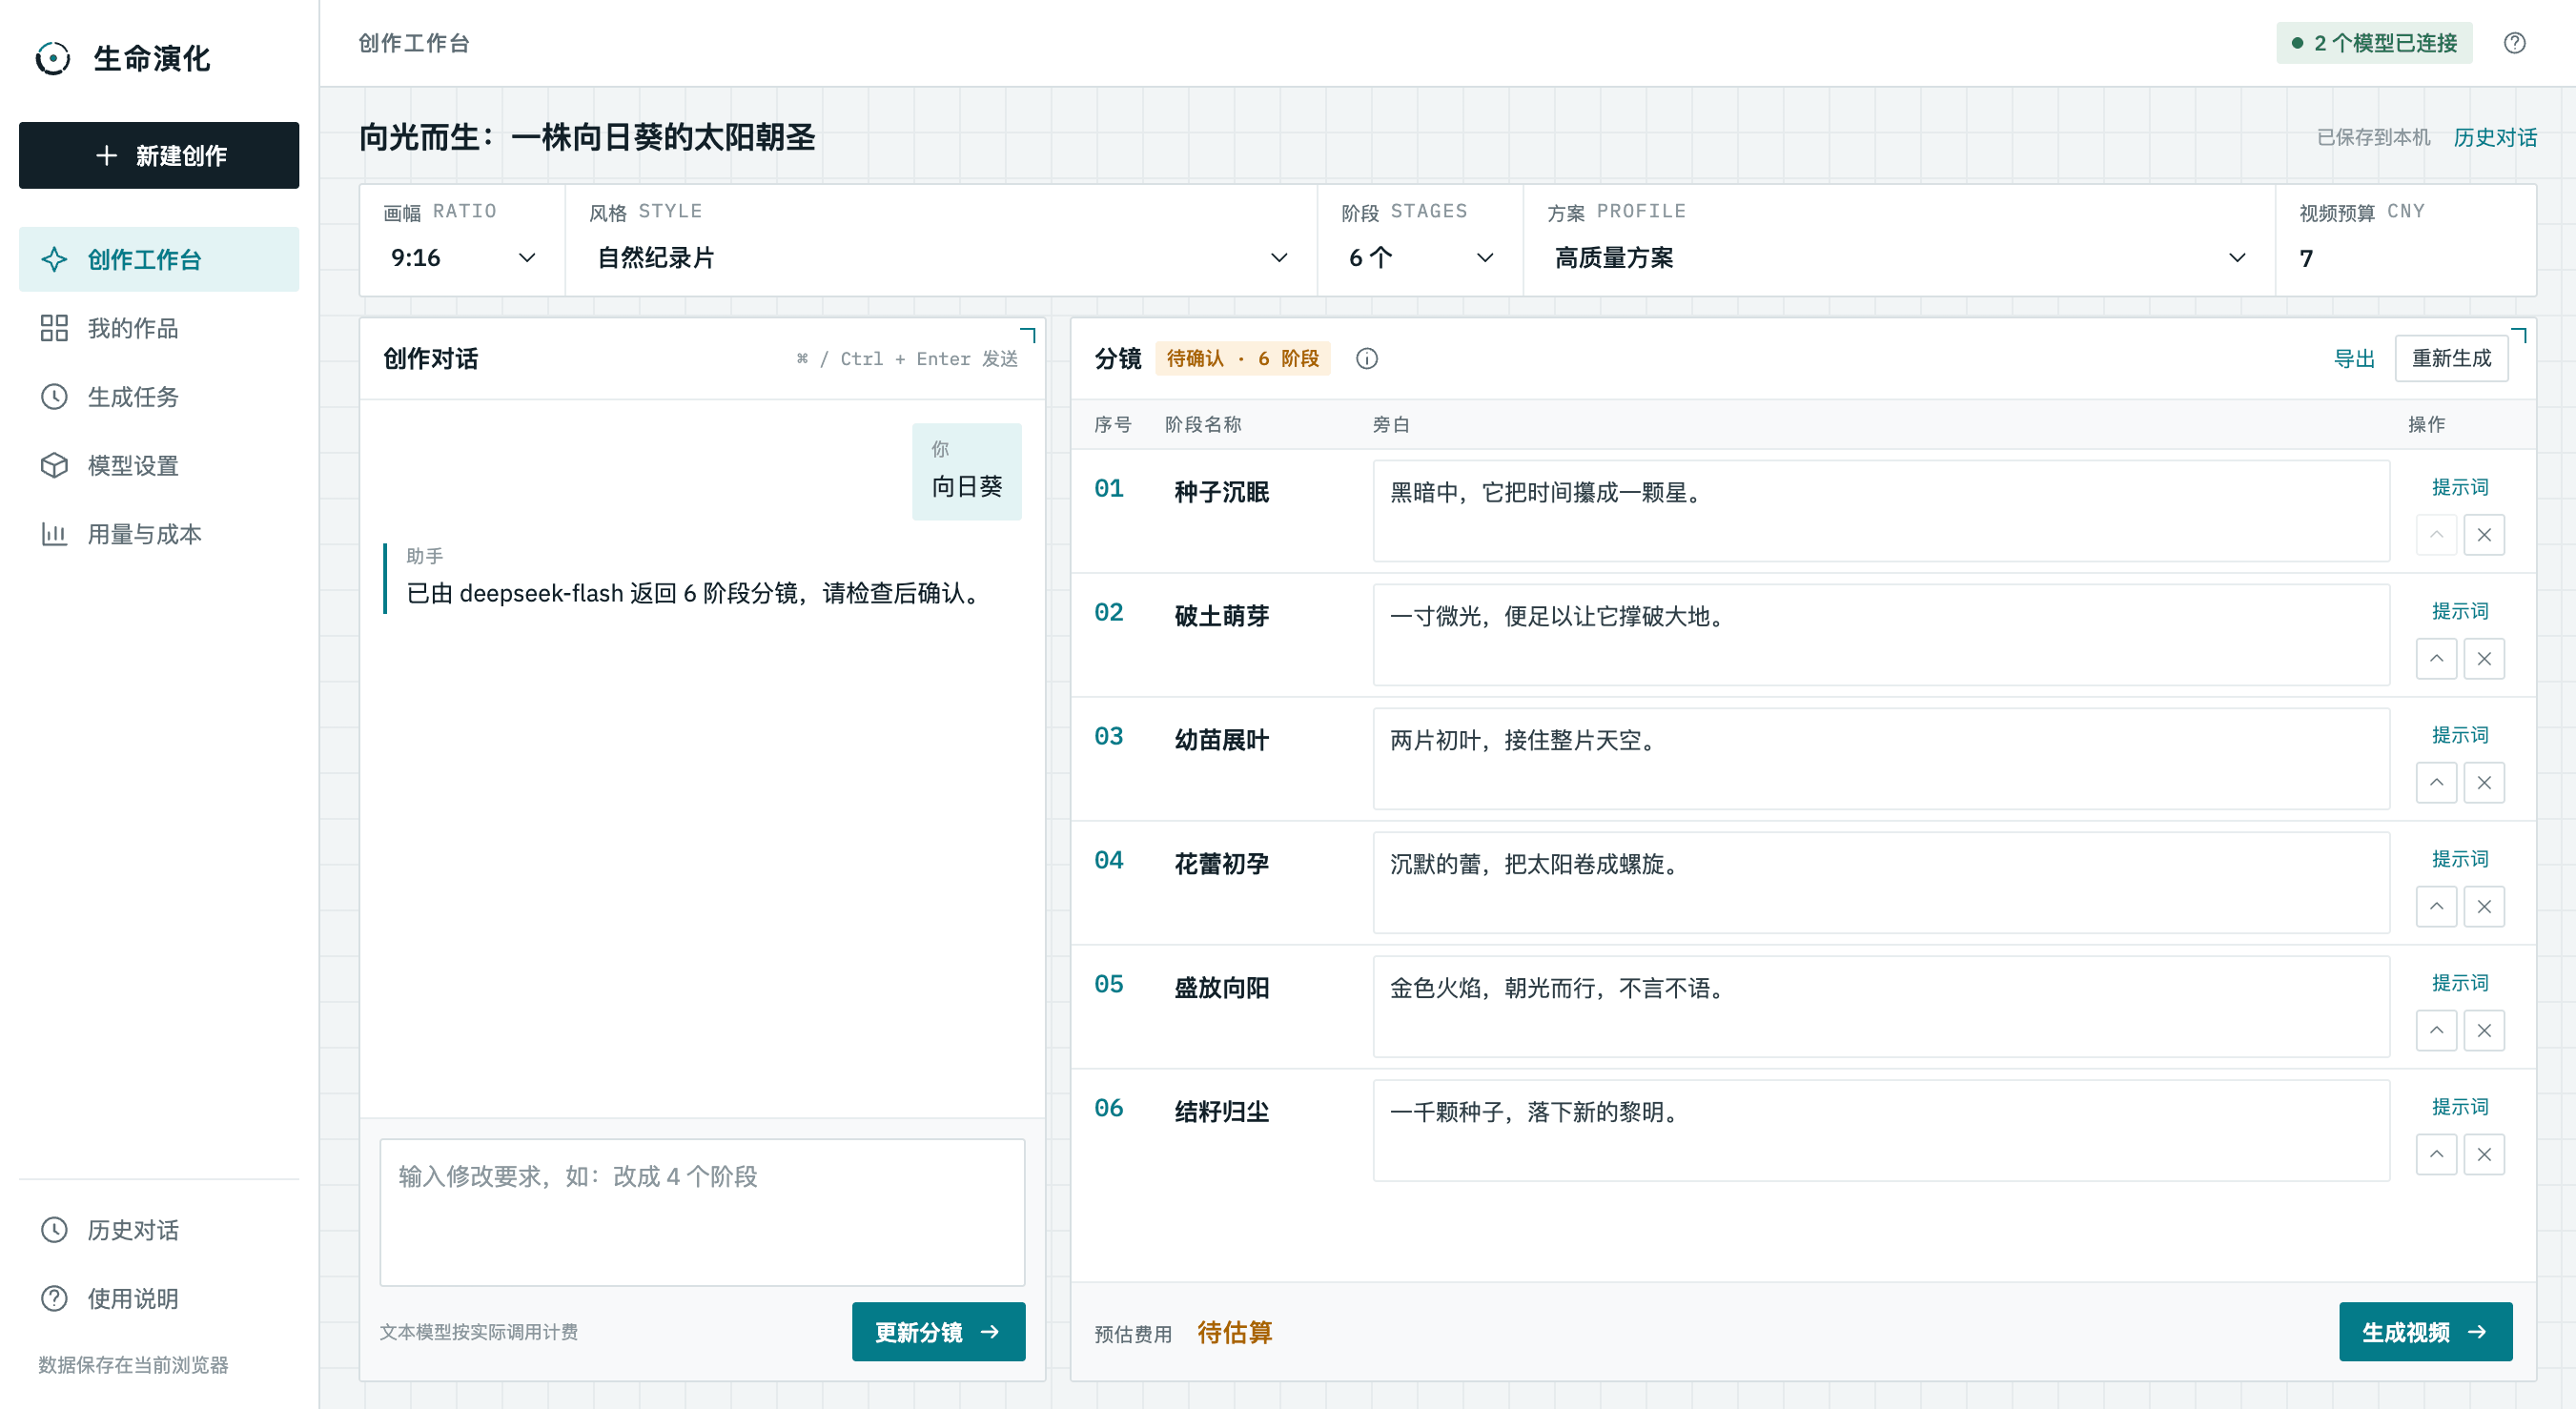Click the 更新分镜 button
Screen dimensions: 2576x1409
pos(938,1332)
